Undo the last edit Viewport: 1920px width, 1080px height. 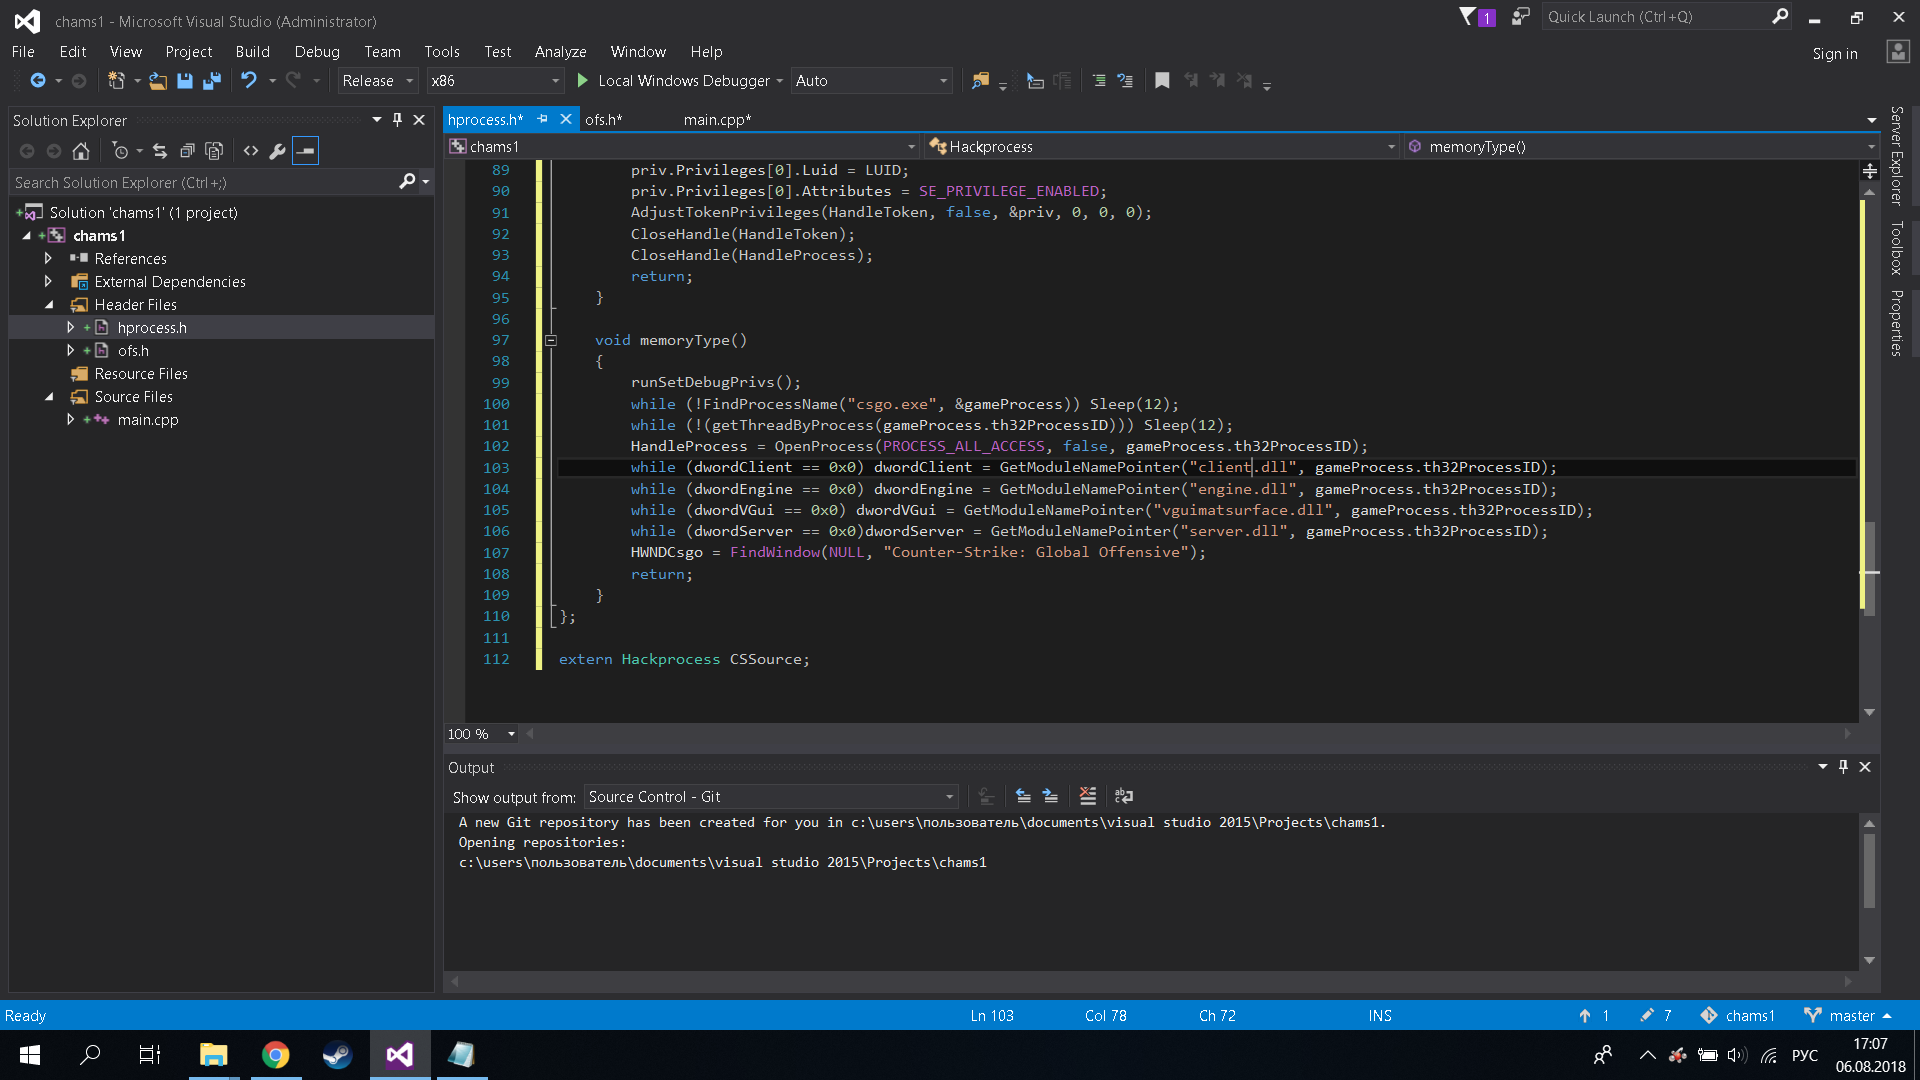[249, 81]
